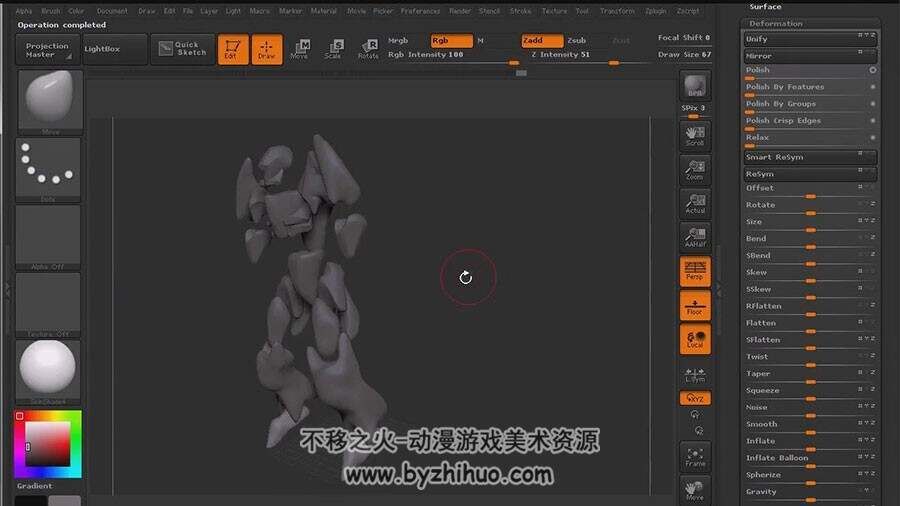Click the Draw Size slider
The image size is (900, 506).
pyautogui.click(x=684, y=55)
